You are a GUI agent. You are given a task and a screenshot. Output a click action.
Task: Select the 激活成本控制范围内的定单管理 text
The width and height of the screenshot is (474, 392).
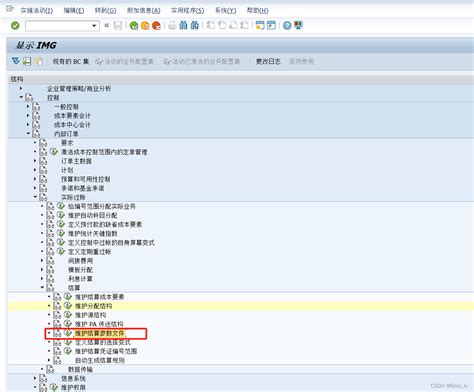pyautogui.click(x=104, y=152)
